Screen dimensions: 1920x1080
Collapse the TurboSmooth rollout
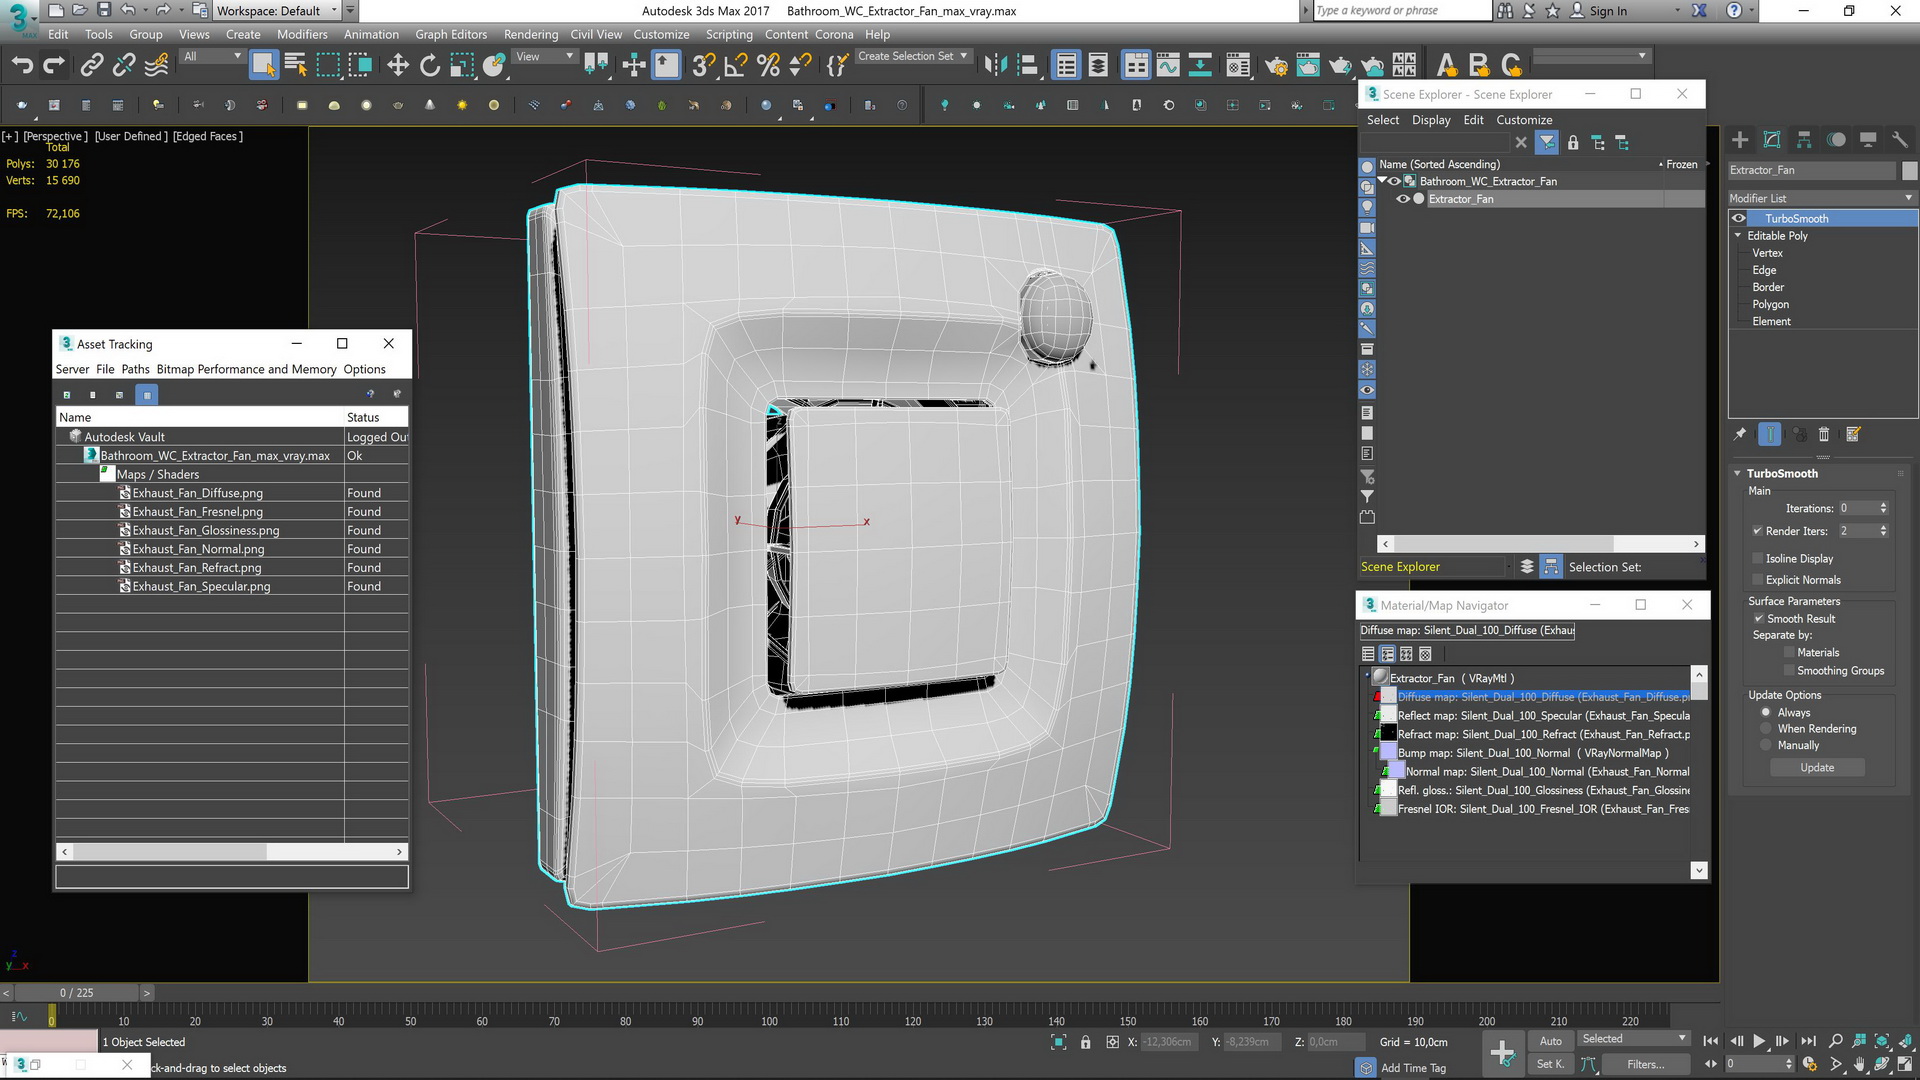(1738, 474)
